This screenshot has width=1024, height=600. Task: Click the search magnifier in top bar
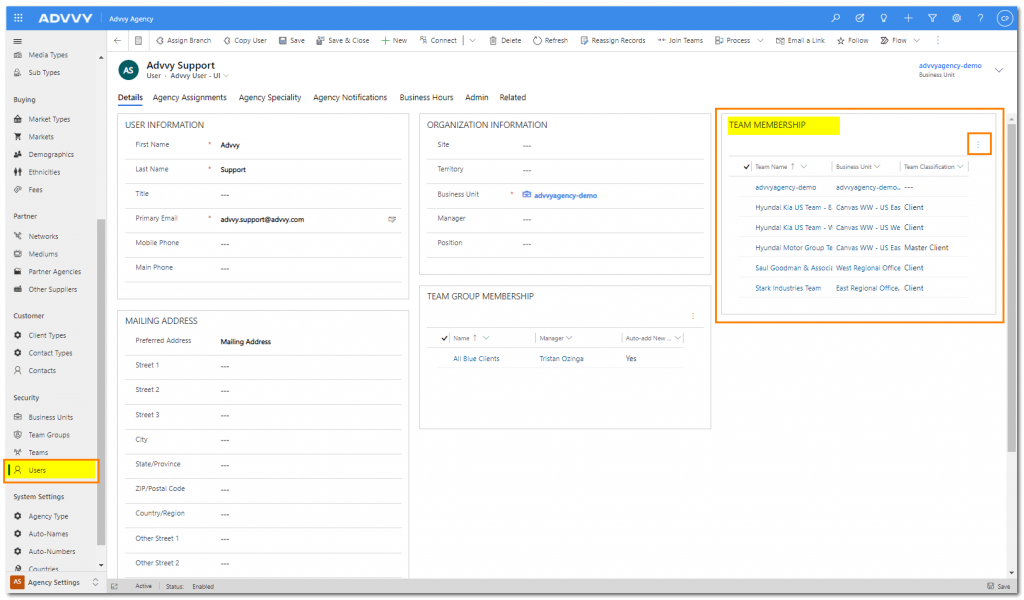click(836, 18)
